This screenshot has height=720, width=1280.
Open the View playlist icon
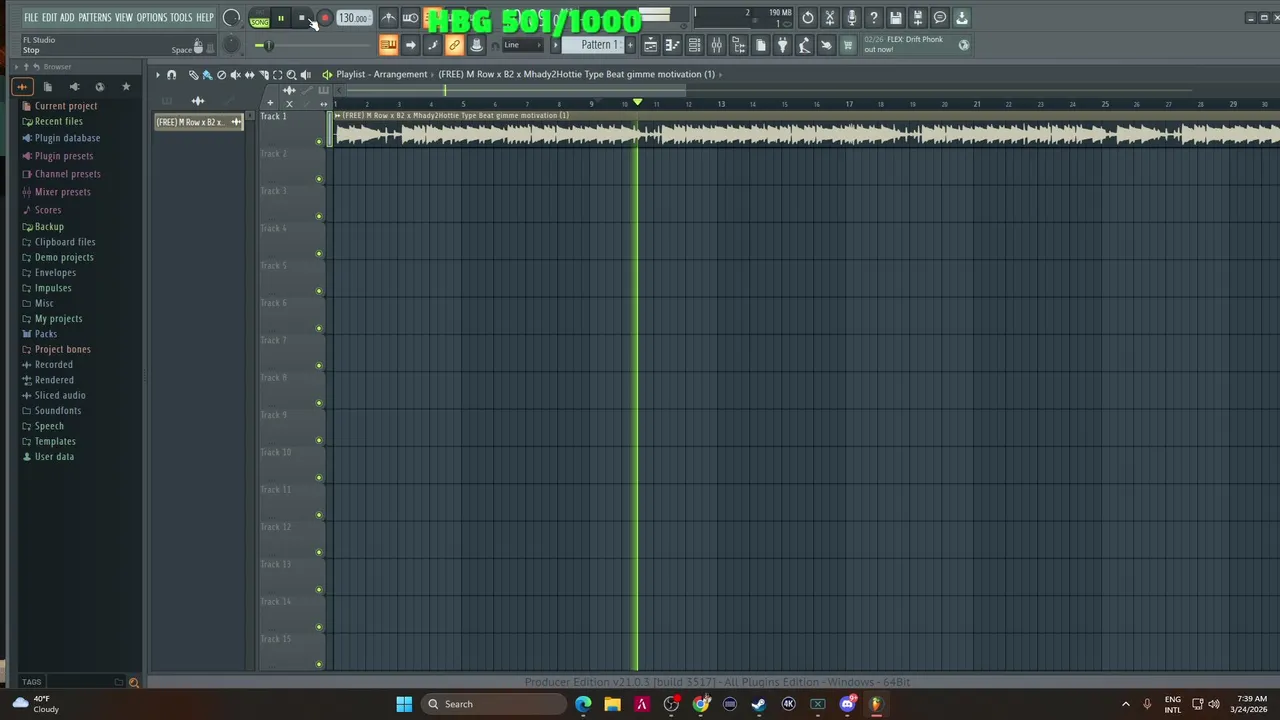click(x=650, y=45)
